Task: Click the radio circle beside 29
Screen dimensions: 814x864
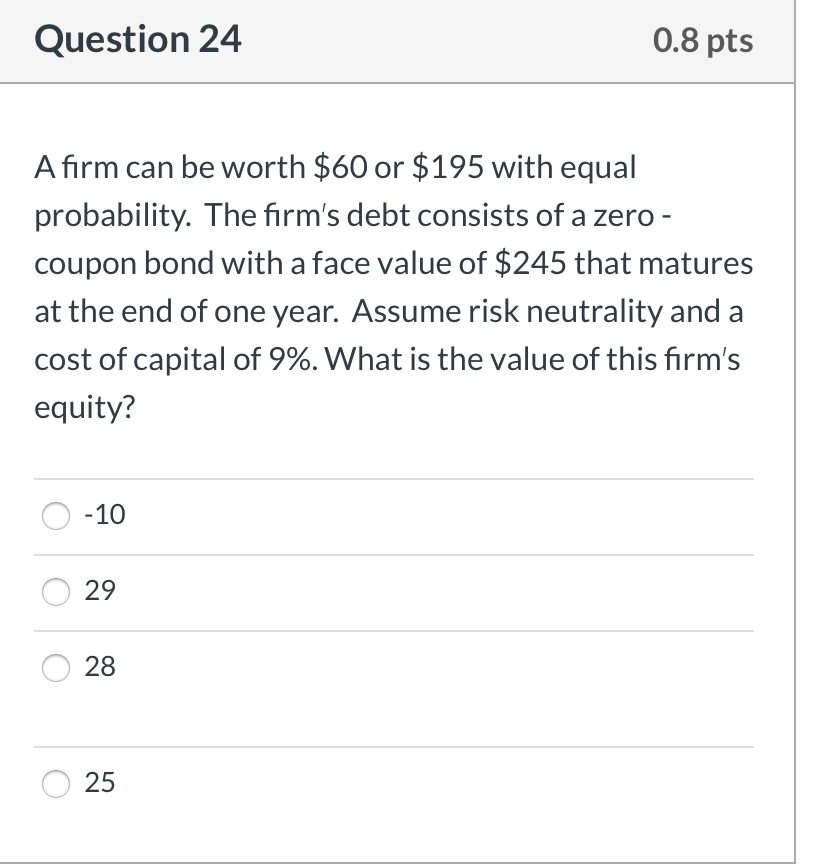Action: click(x=55, y=591)
